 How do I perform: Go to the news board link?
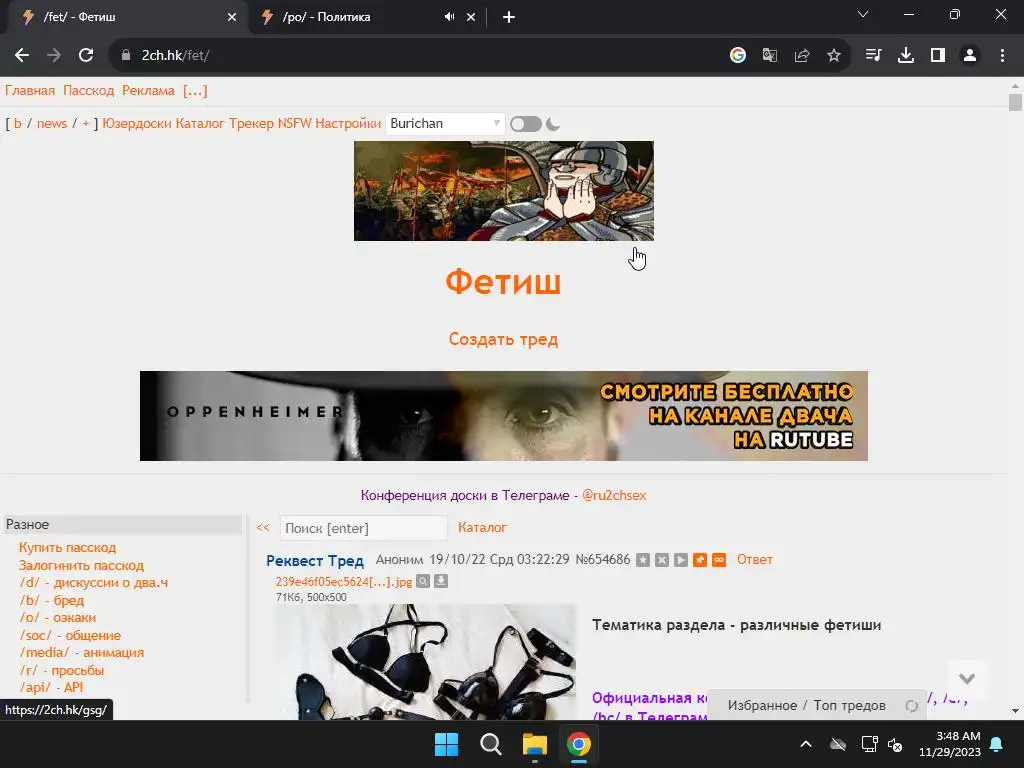click(52, 123)
